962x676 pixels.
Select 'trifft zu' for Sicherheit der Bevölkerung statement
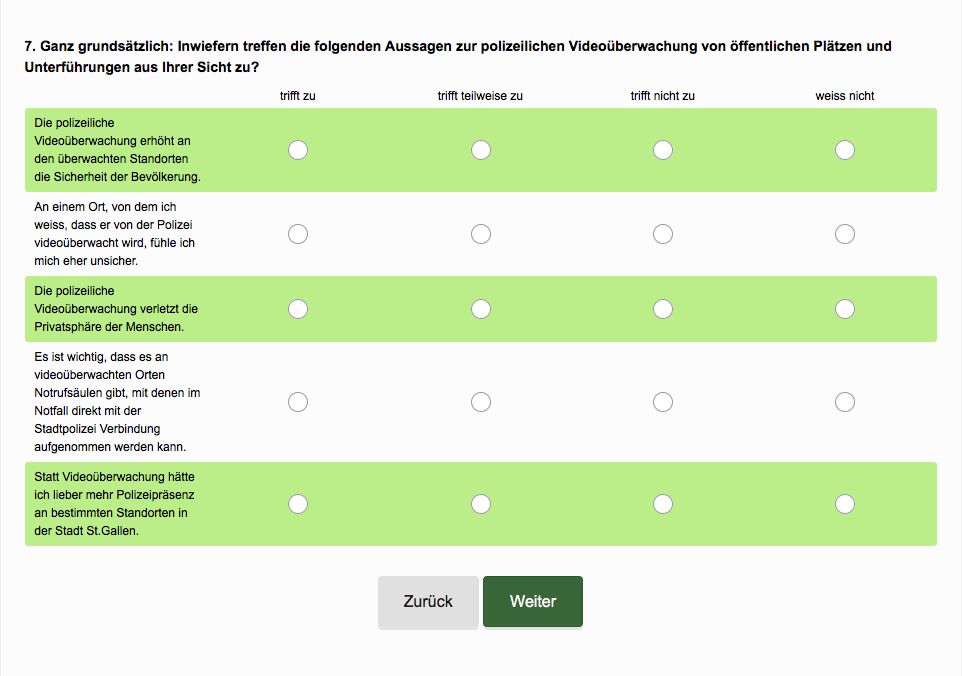[x=298, y=150]
